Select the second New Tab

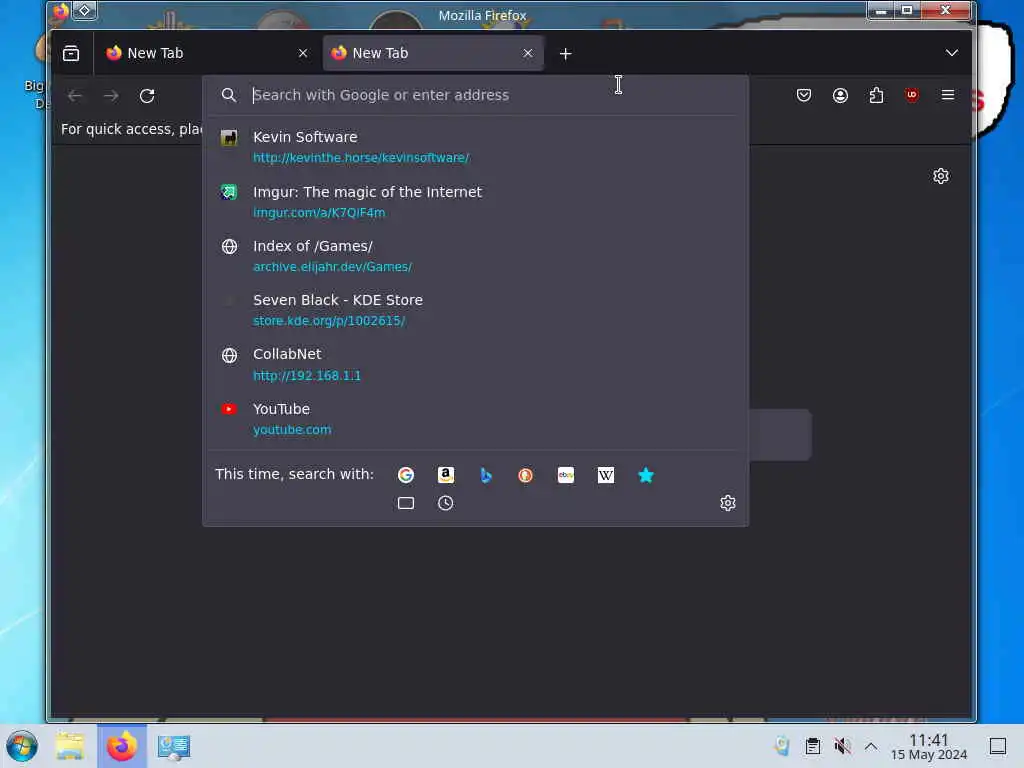[x=433, y=53]
